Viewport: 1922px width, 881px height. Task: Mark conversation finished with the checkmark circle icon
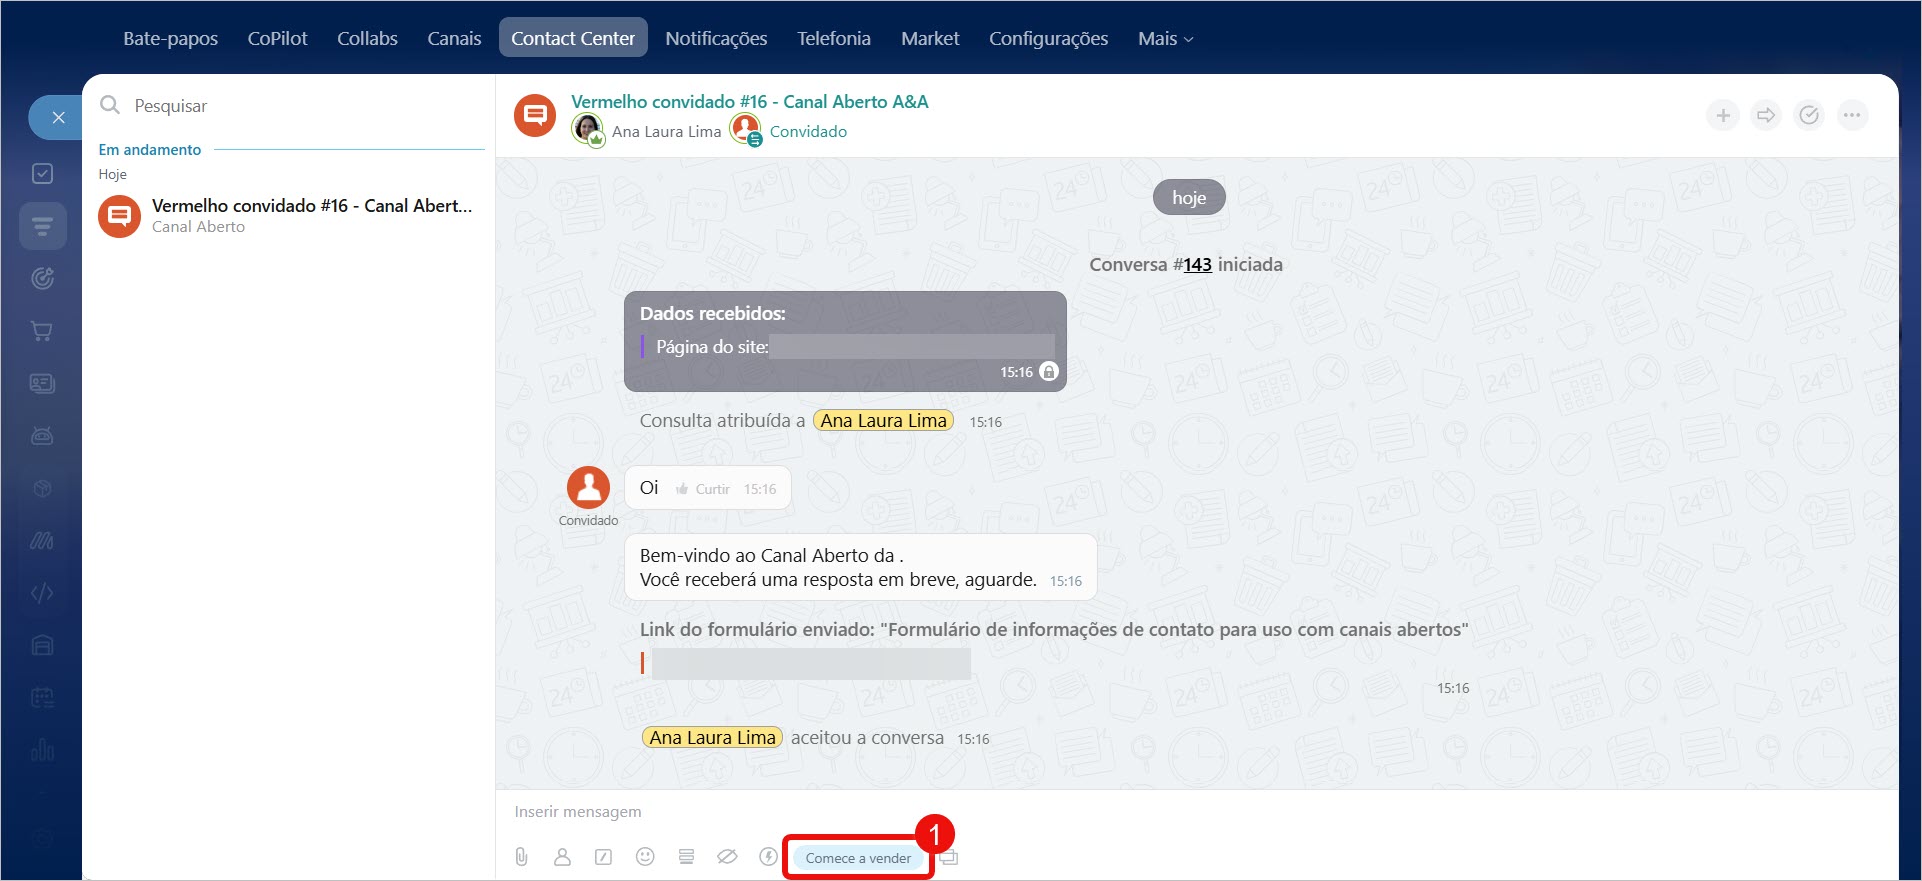click(1809, 116)
